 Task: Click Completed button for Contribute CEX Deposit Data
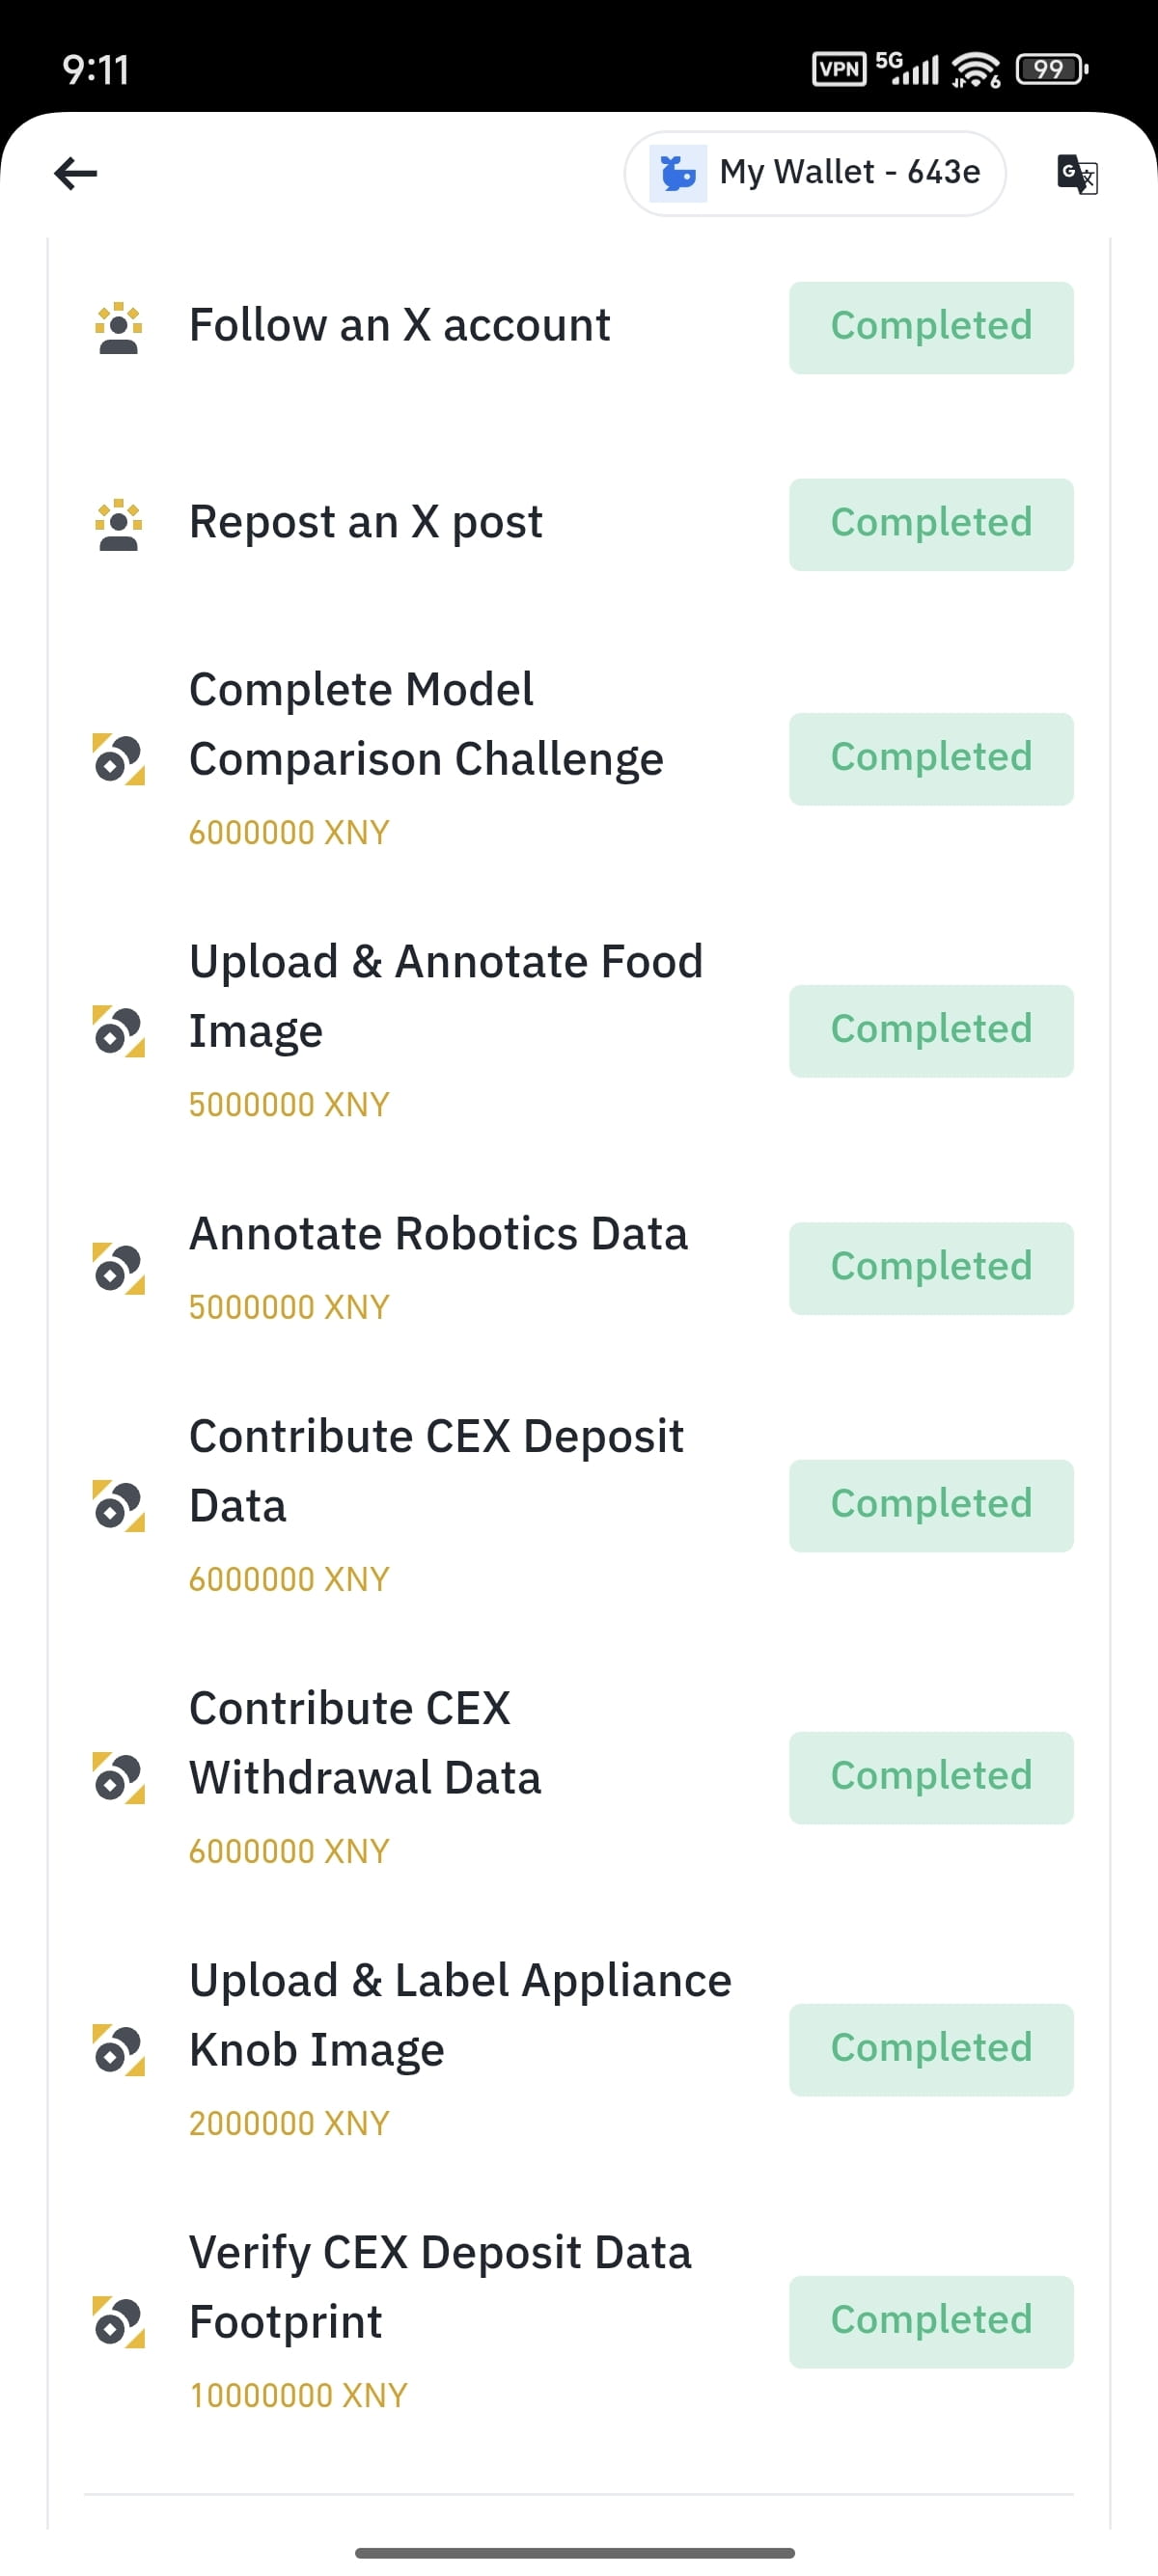point(931,1506)
